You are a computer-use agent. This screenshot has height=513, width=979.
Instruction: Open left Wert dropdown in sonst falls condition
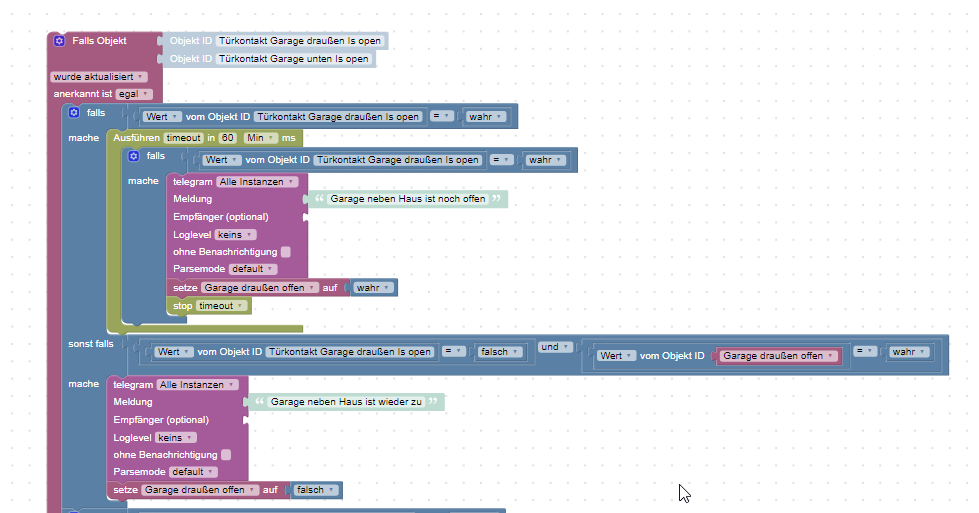click(x=174, y=353)
